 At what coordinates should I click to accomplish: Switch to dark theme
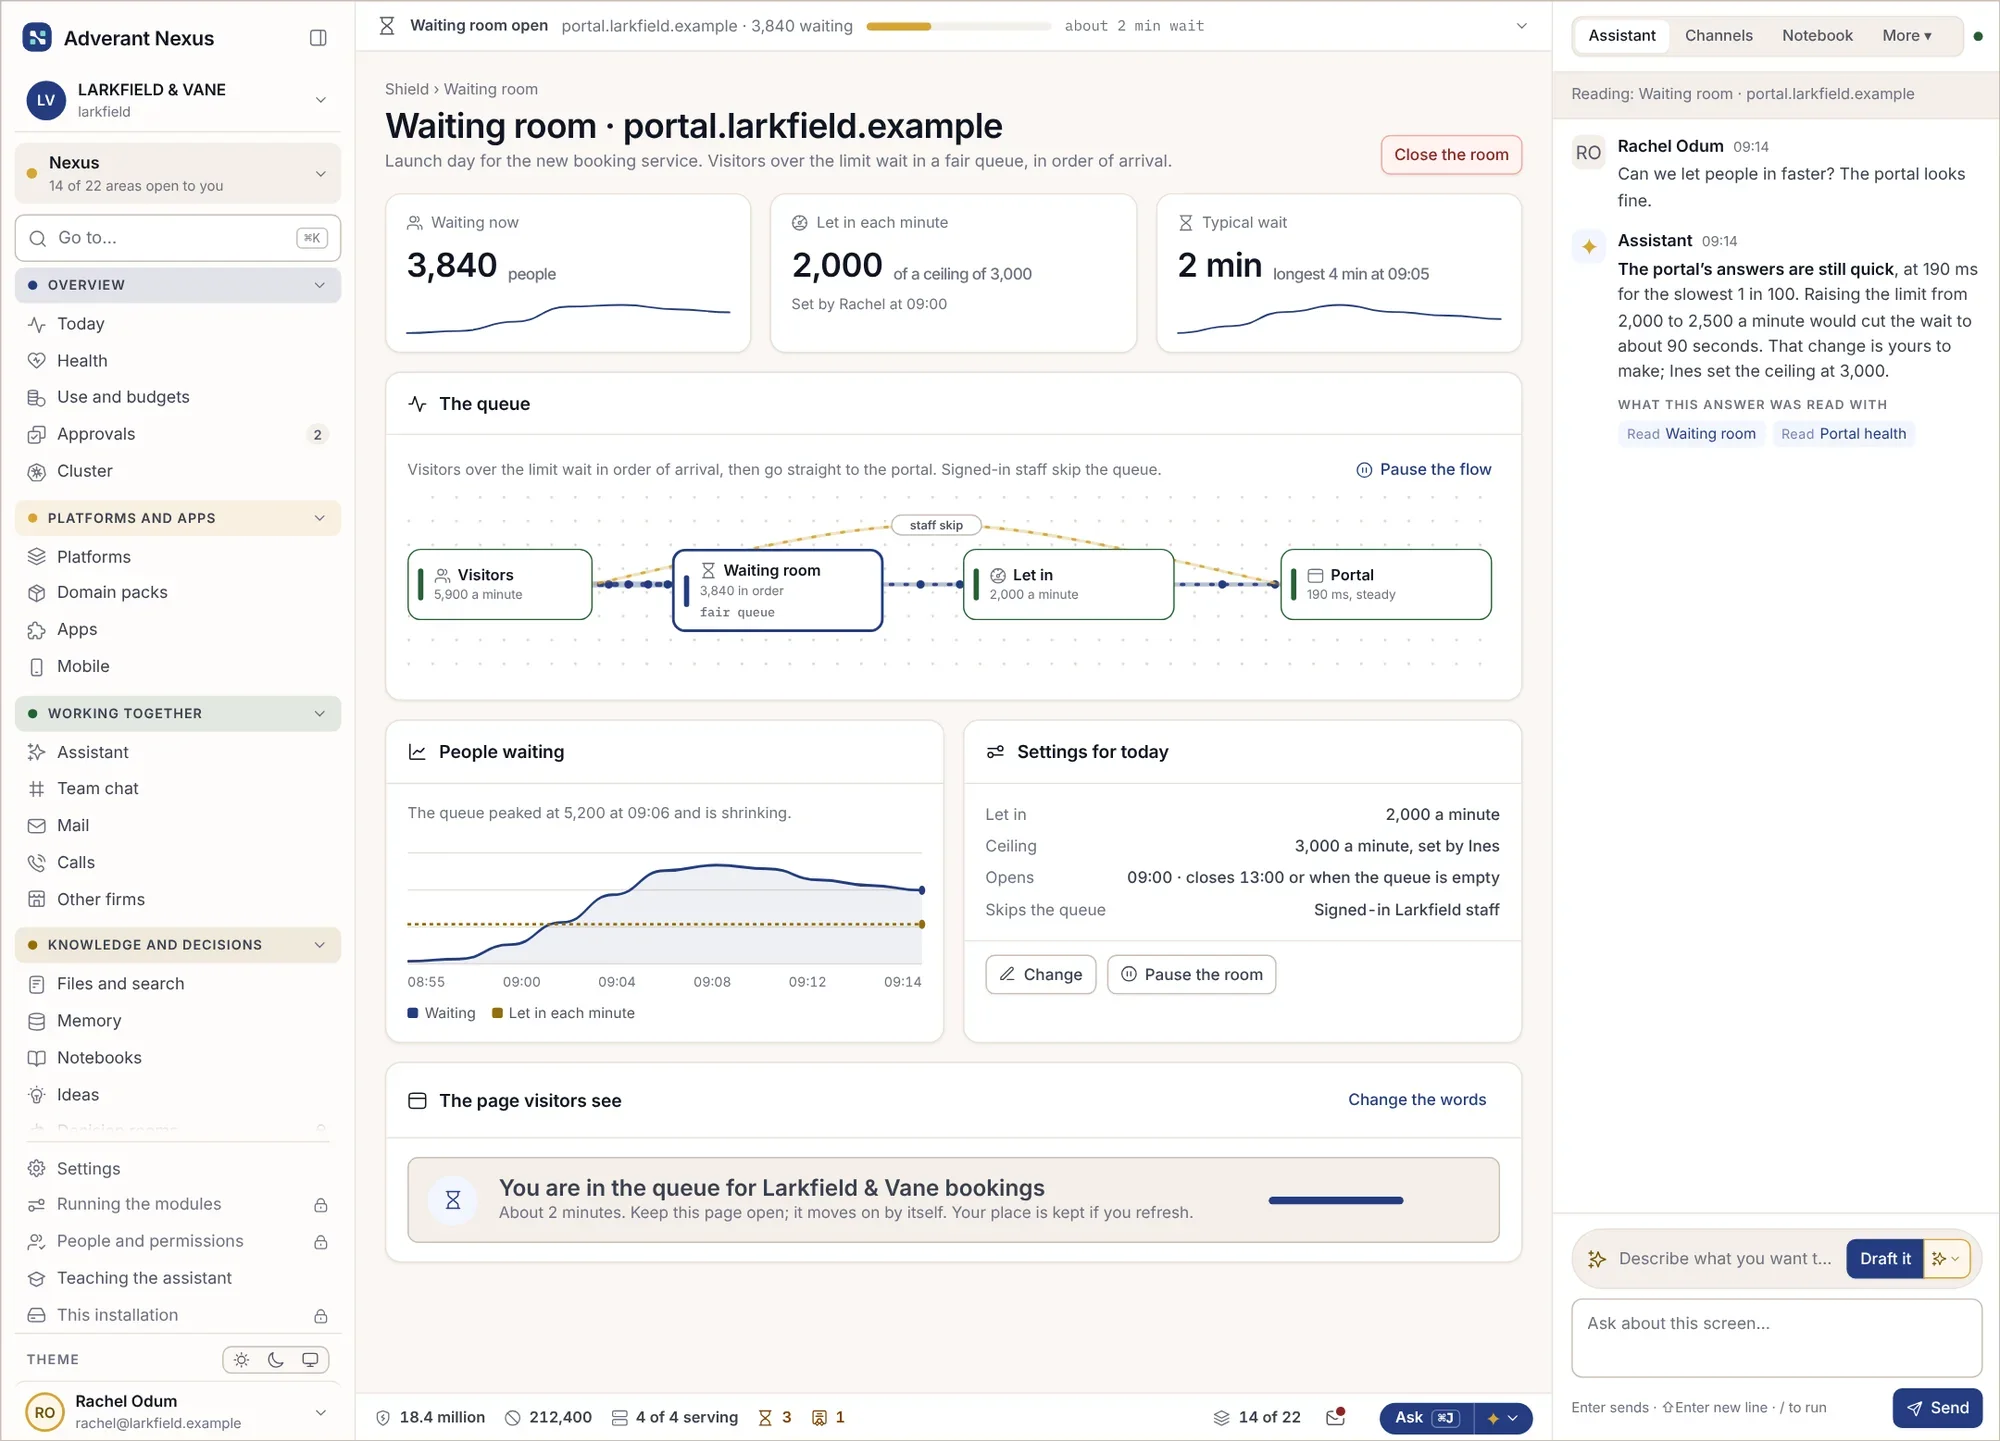pyautogui.click(x=276, y=1360)
